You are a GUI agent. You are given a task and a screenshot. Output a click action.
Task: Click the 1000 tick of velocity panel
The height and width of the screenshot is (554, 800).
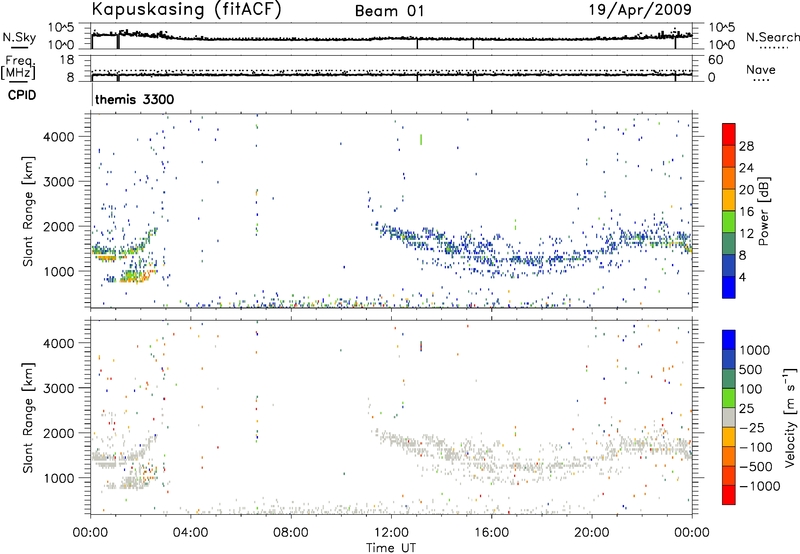pos(59,478)
